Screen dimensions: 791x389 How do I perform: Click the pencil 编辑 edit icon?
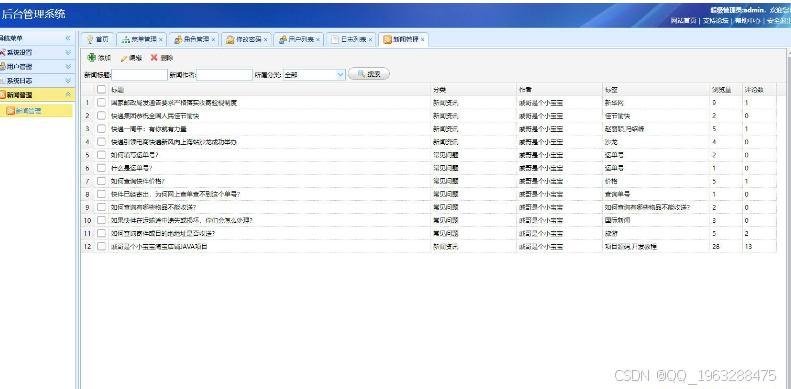point(124,59)
